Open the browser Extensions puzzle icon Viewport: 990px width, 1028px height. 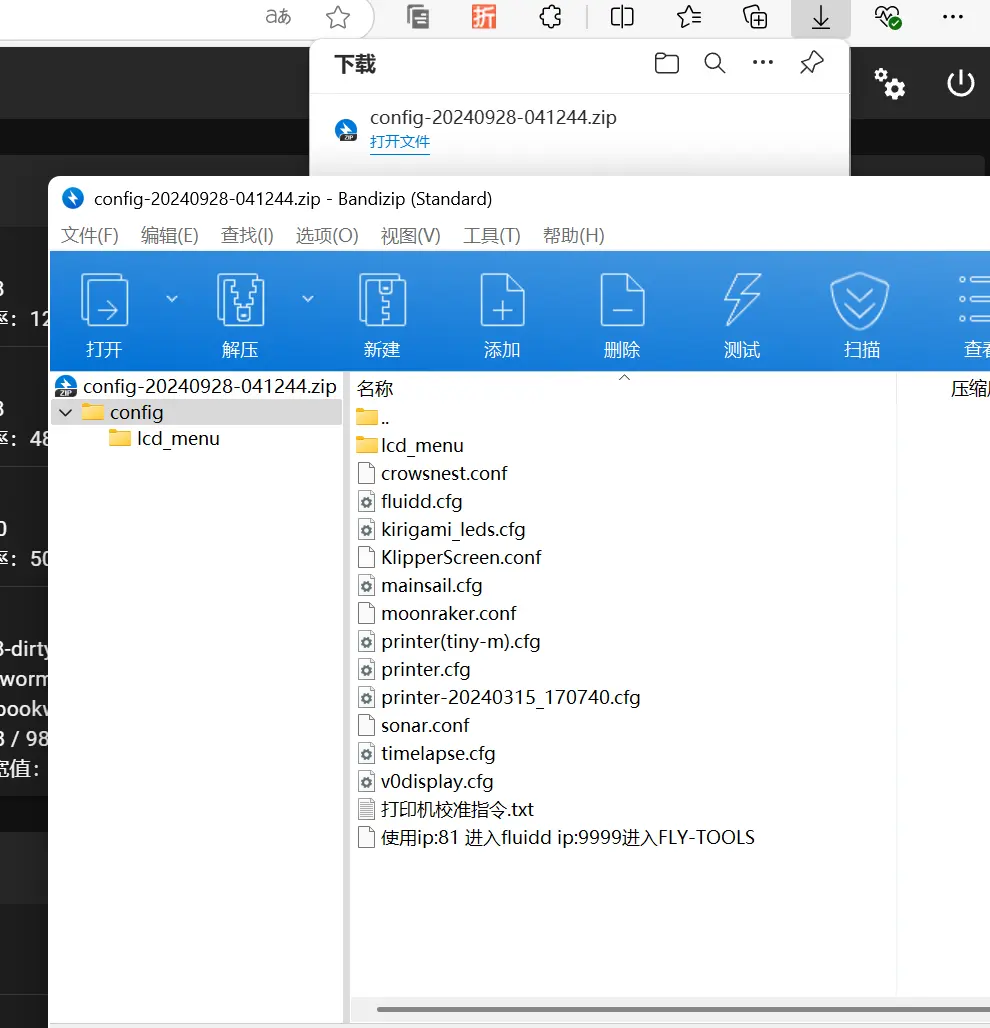tap(550, 17)
